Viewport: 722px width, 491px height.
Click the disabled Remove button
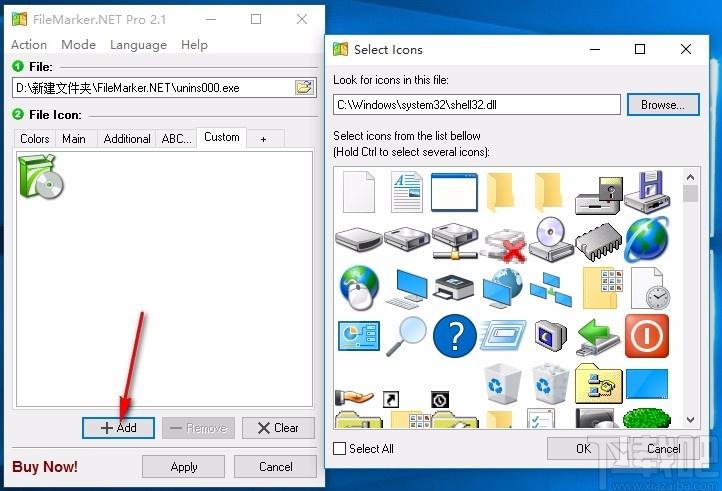(x=198, y=428)
